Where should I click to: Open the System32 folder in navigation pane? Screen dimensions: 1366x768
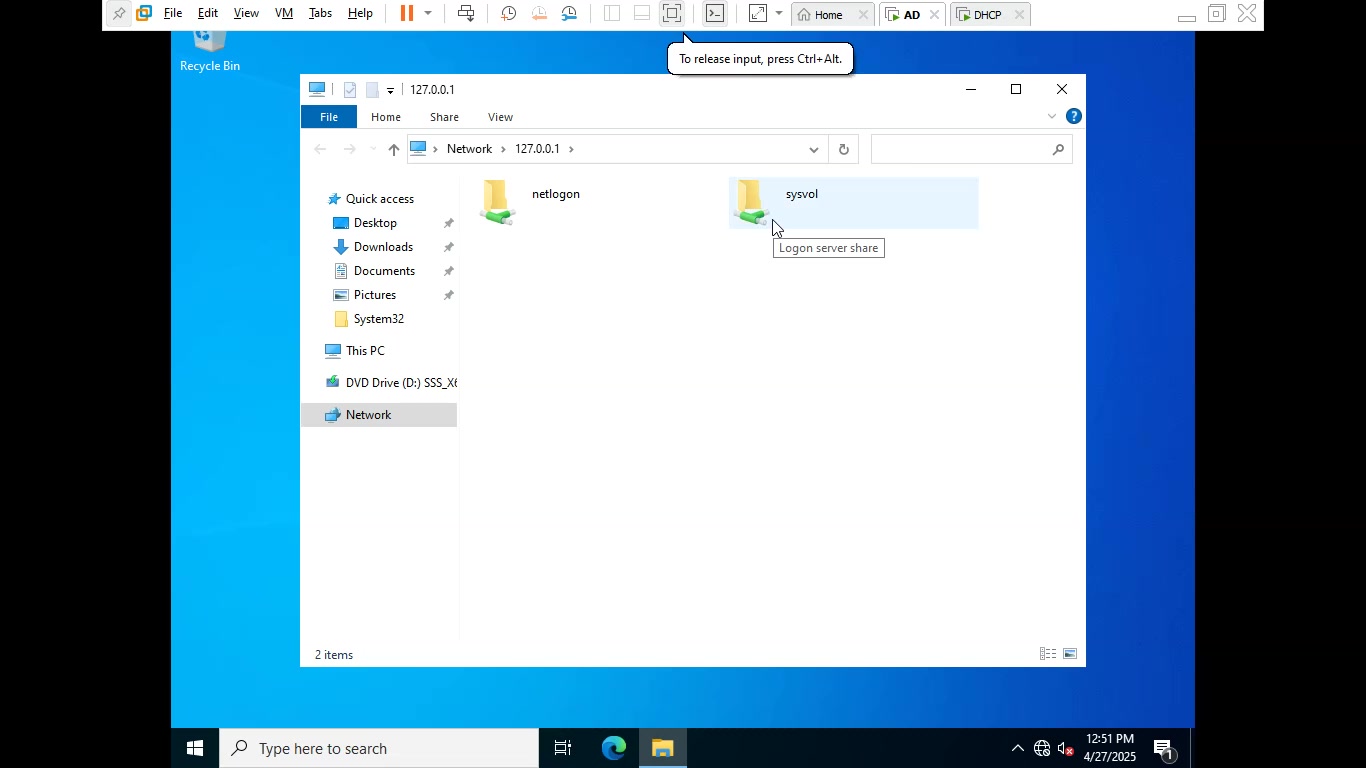click(378, 319)
